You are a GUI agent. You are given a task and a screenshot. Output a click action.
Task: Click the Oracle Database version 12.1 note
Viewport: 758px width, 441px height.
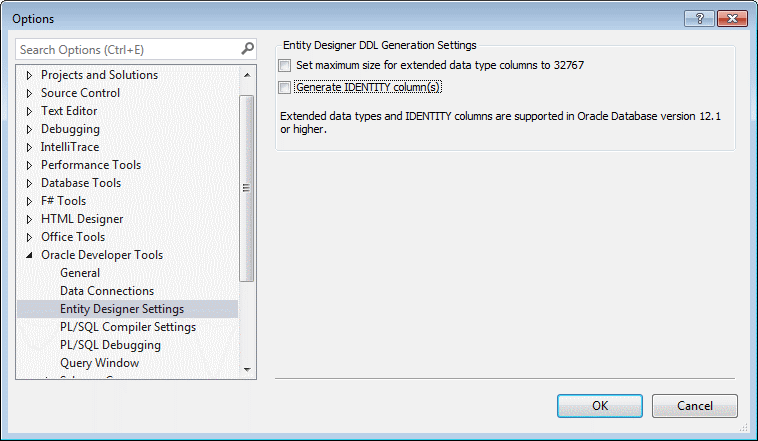point(500,123)
